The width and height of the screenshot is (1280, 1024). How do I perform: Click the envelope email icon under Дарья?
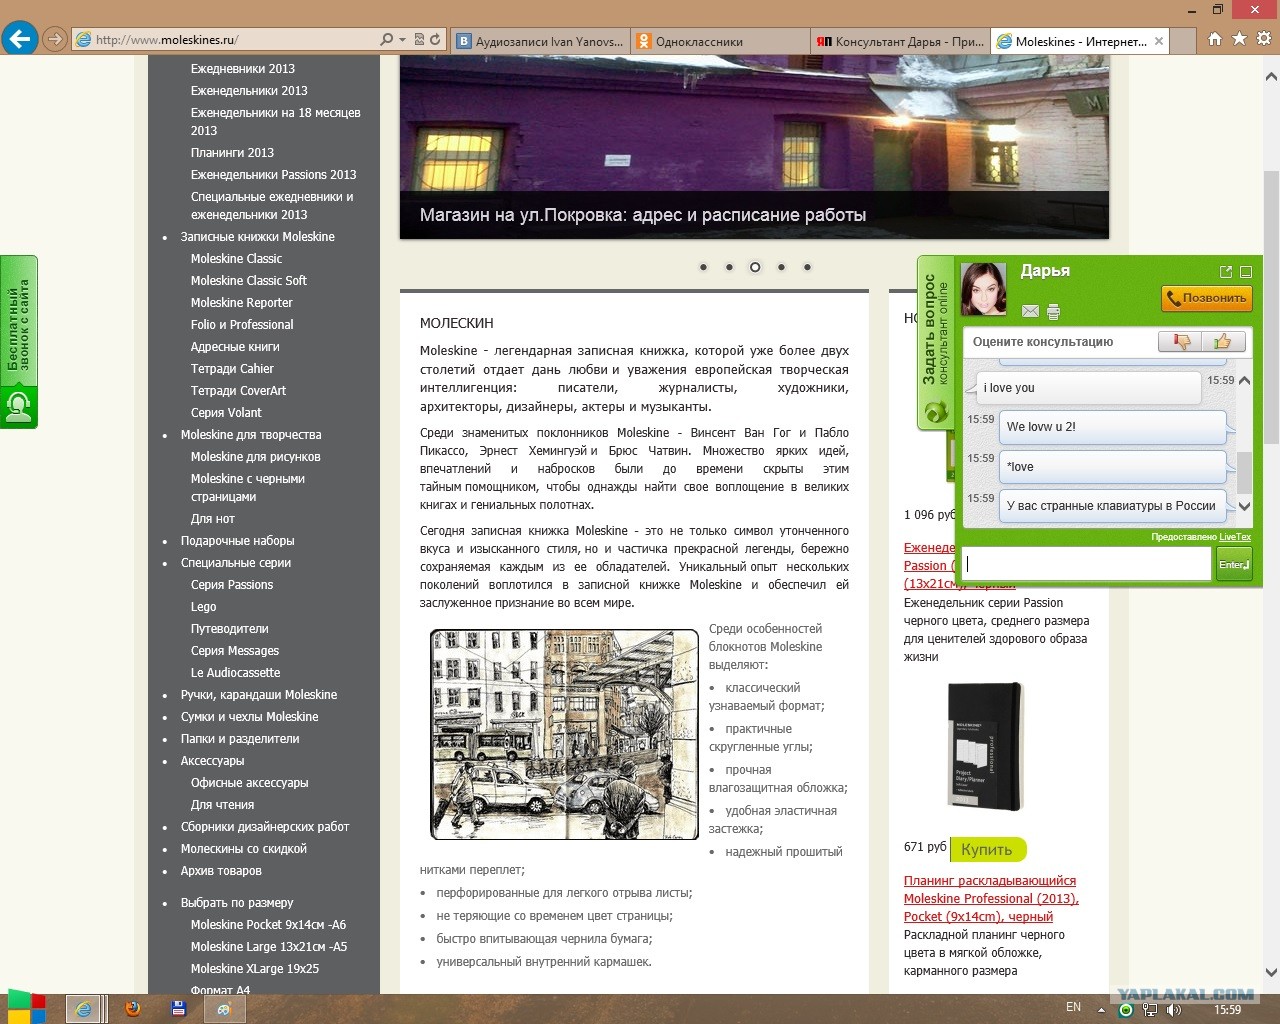[x=1030, y=312]
